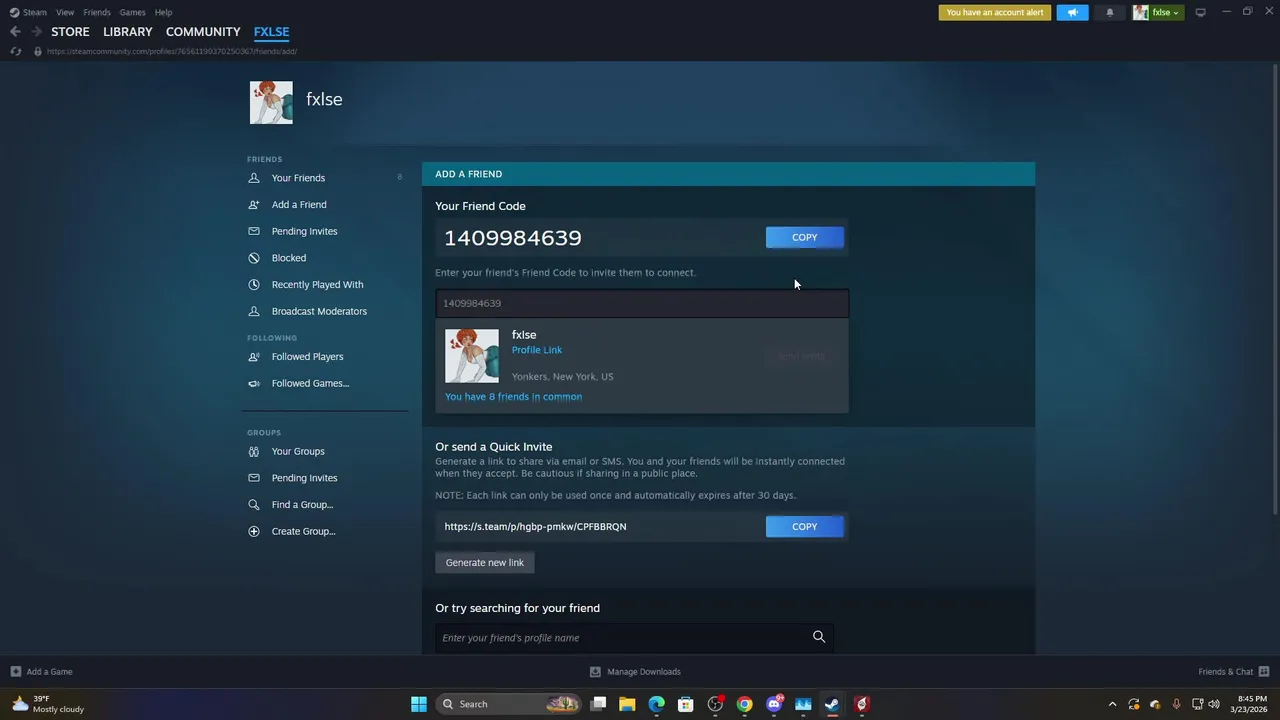Click the quick invite URL text
Screen dimensions: 1280x720
[x=535, y=526]
